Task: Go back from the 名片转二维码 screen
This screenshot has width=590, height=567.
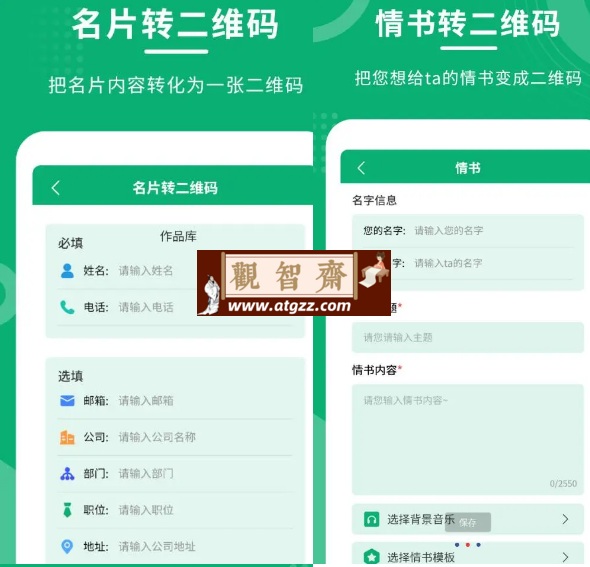Action: click(56, 187)
